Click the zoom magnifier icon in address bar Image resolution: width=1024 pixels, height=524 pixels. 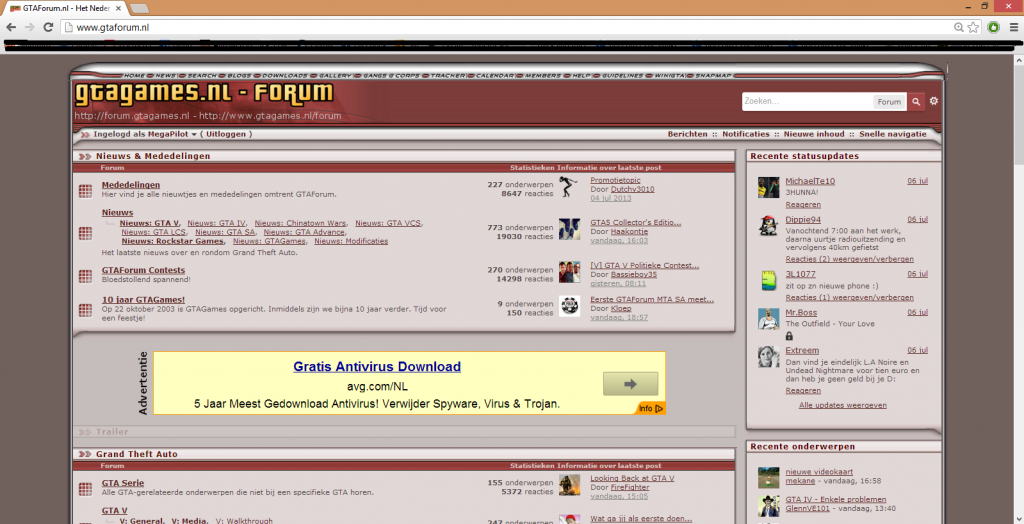pyautogui.click(x=958, y=27)
